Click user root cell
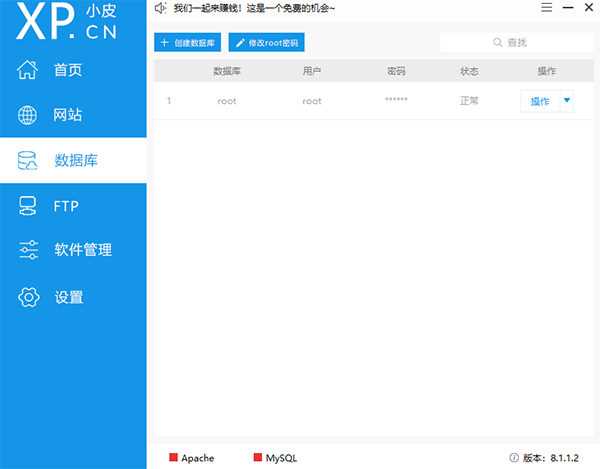 coord(312,101)
